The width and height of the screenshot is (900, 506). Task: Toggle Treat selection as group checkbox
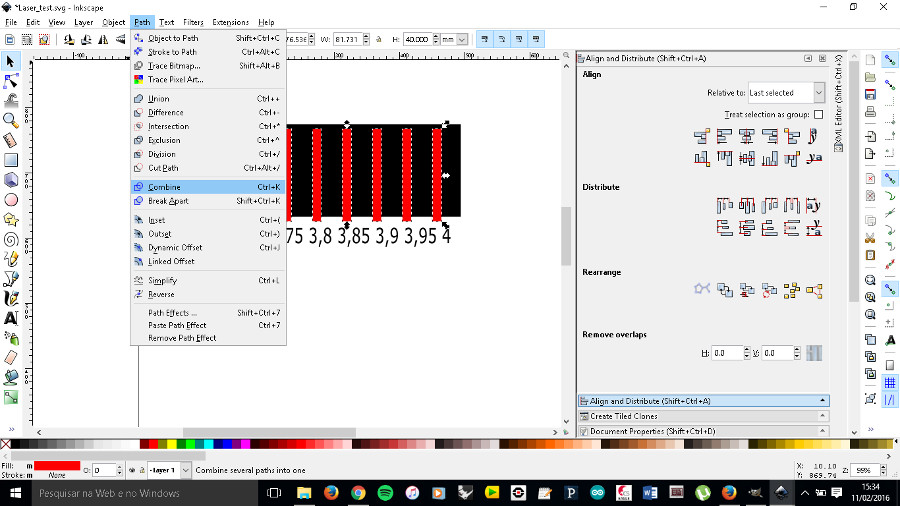(818, 115)
